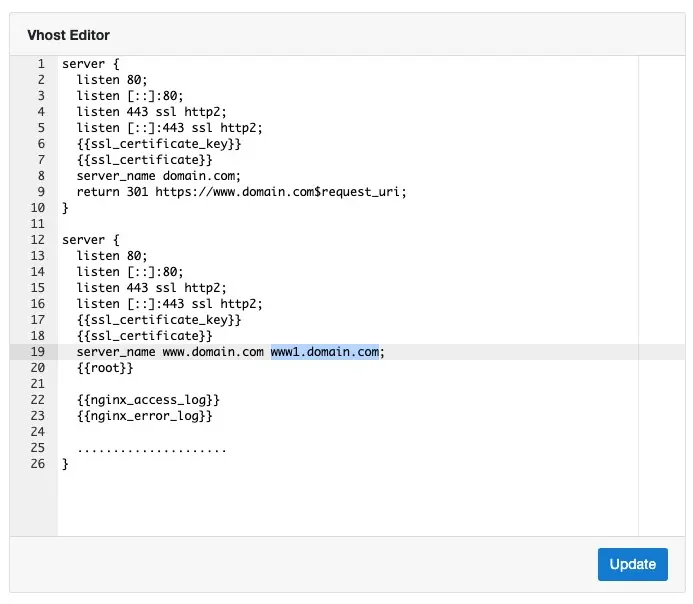Click {{ssl_certificate_key}} on line 17
Image resolution: width=693 pixels, height=604 pixels.
(x=159, y=320)
